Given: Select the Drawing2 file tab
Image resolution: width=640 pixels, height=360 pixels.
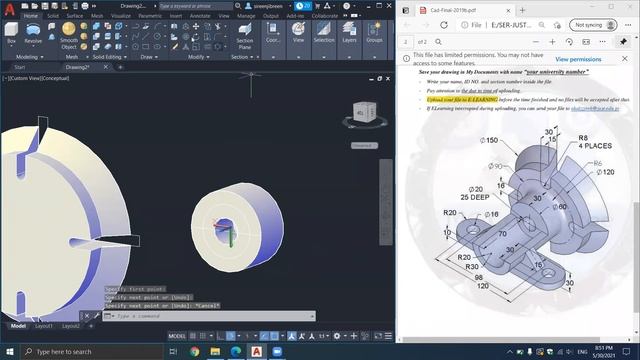Looking at the screenshot, I should 78,67.
